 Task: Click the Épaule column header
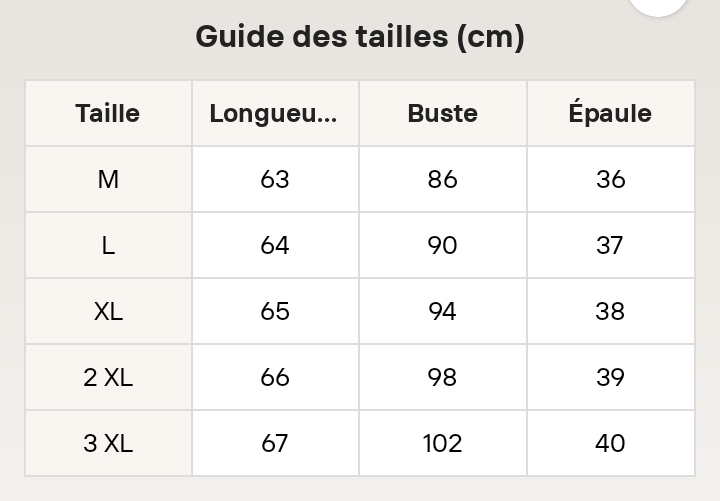611,113
